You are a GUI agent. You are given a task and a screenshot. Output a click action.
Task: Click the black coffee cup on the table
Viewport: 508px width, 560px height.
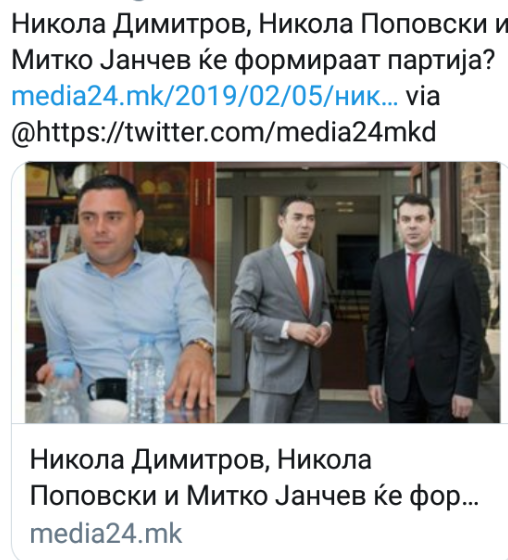(108, 389)
